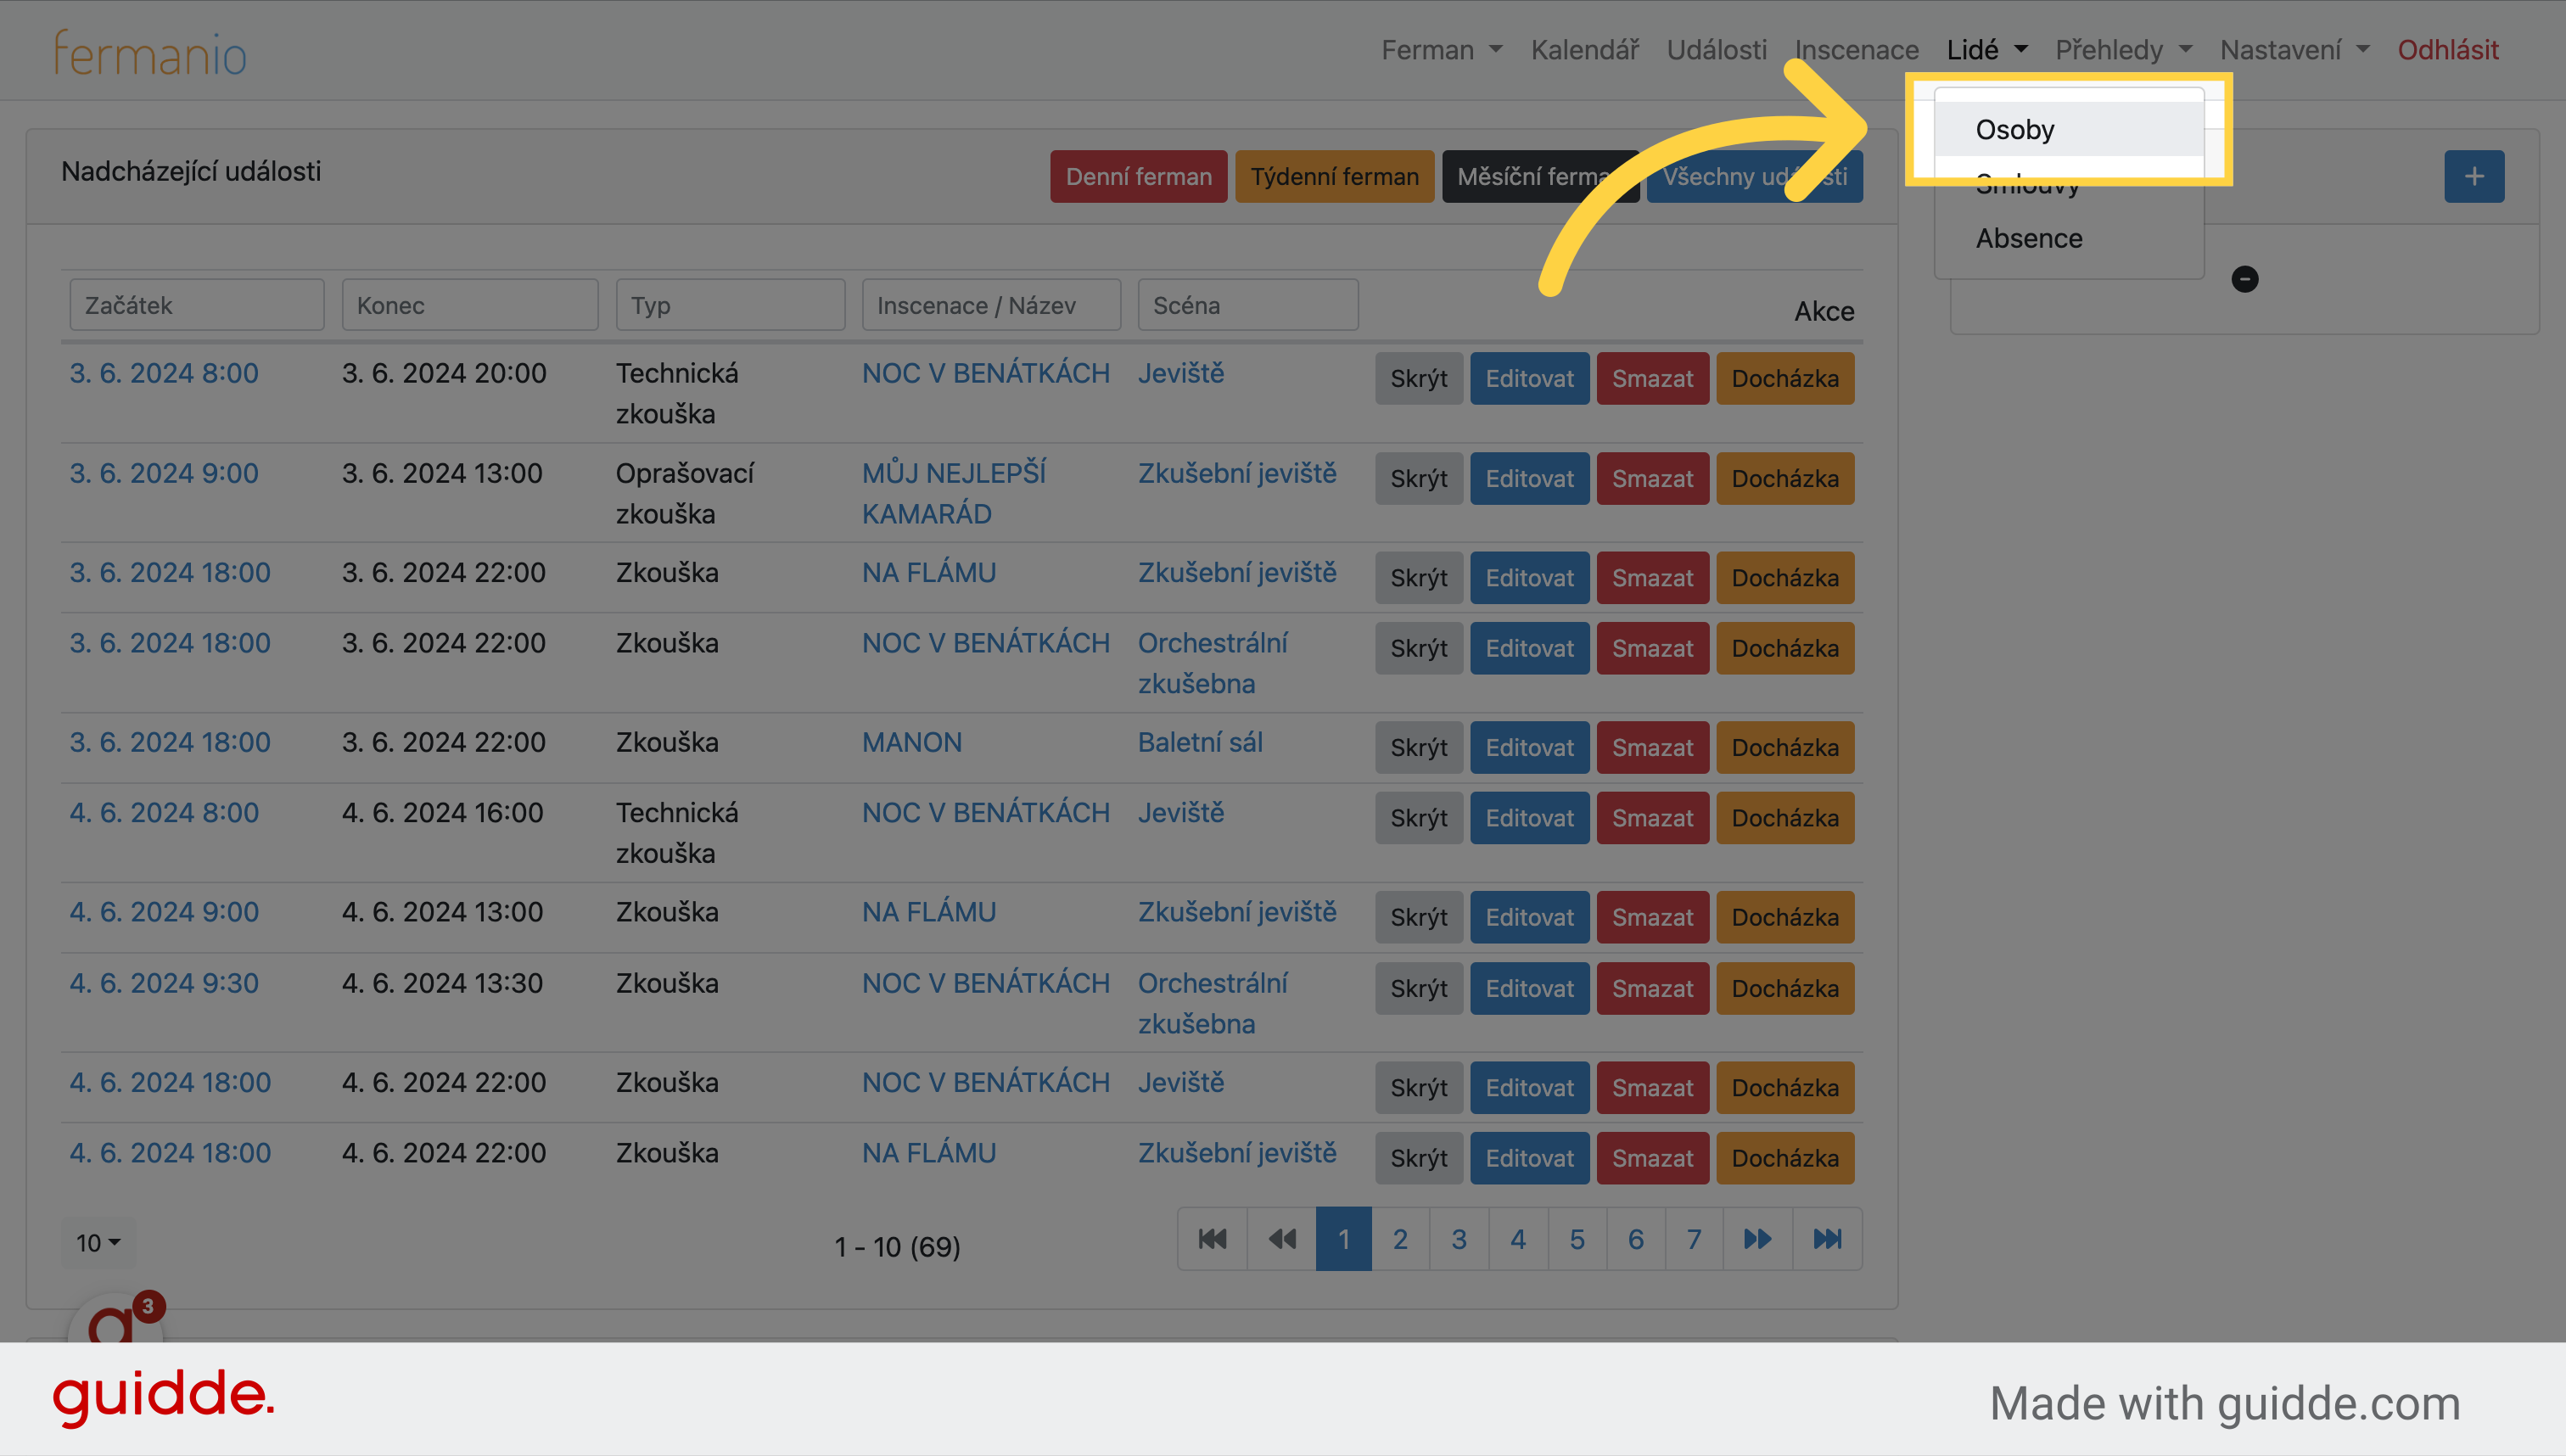Click the current page 1 button
Image resolution: width=2566 pixels, height=1456 pixels.
point(1343,1239)
